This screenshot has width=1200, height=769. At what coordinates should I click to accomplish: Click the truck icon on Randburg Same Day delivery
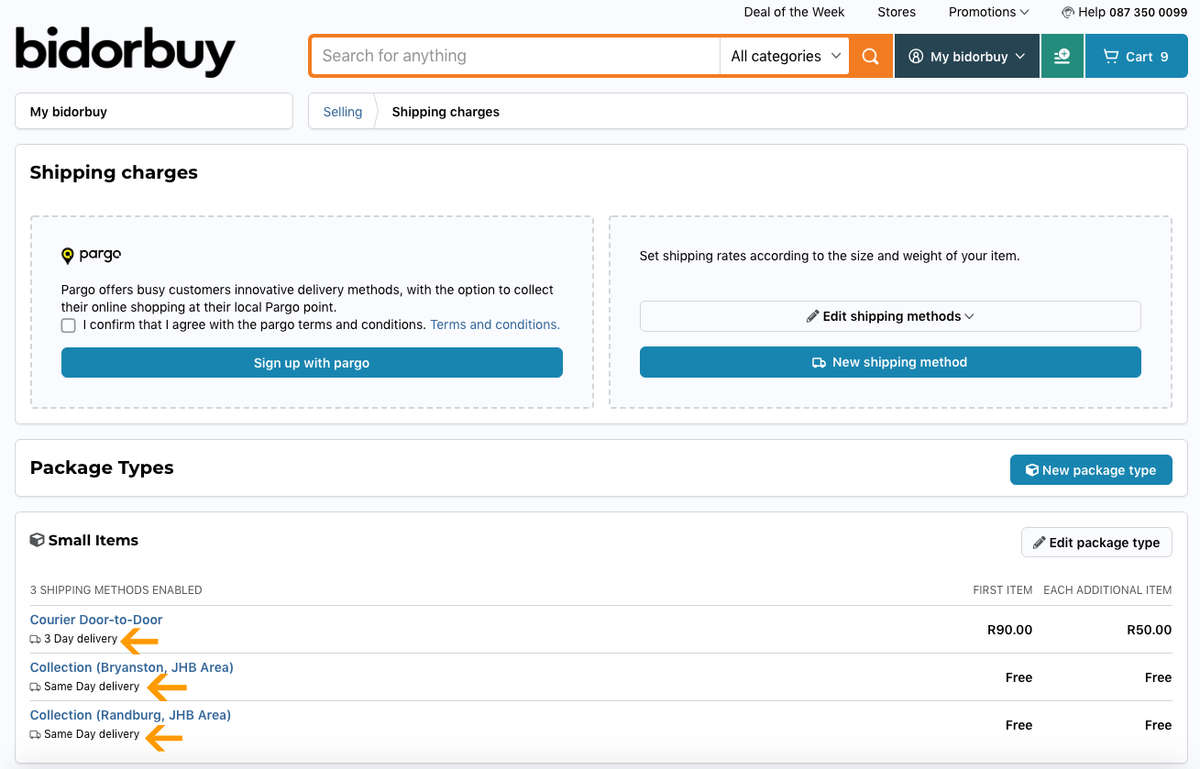[36, 734]
